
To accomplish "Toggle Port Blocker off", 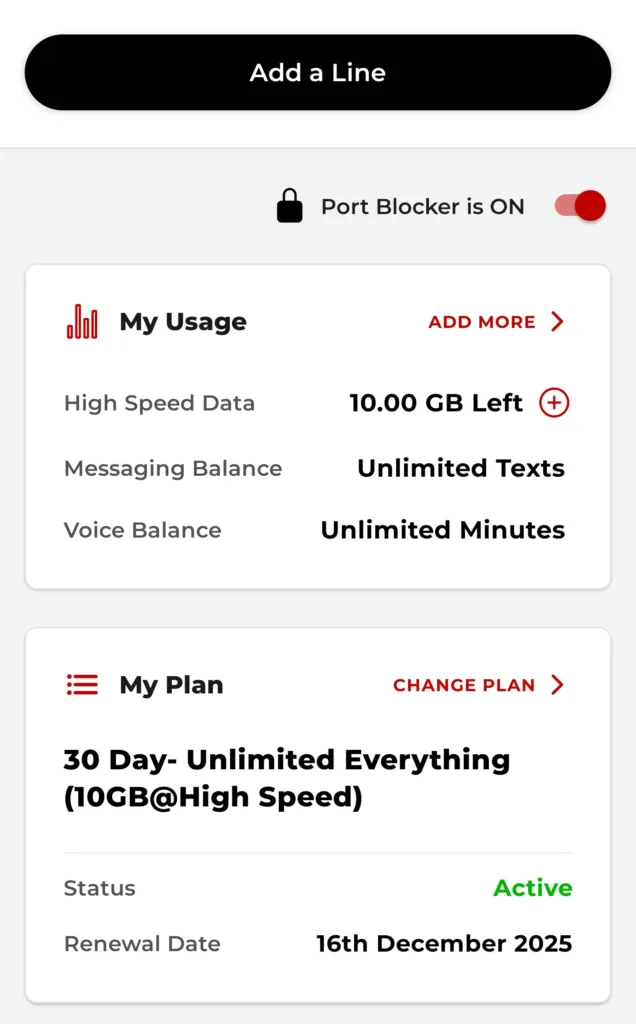I will coord(578,206).
